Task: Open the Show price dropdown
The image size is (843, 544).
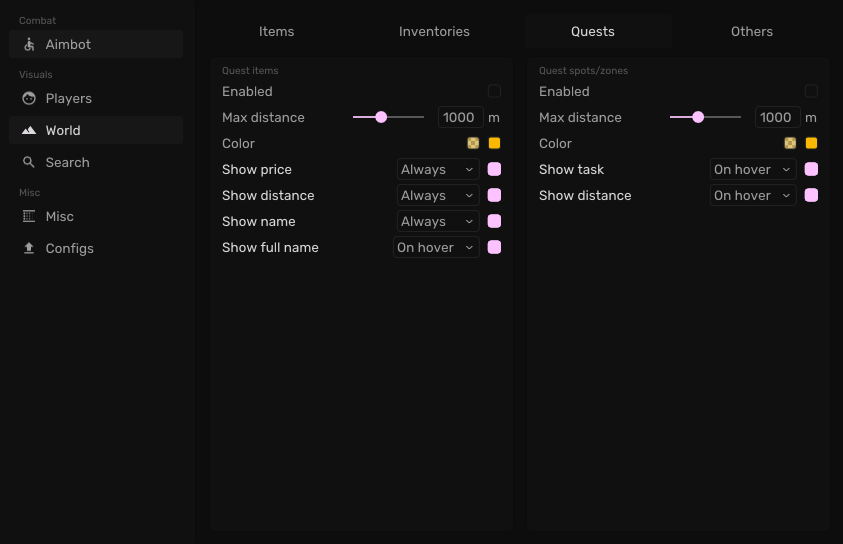Action: tap(438, 170)
